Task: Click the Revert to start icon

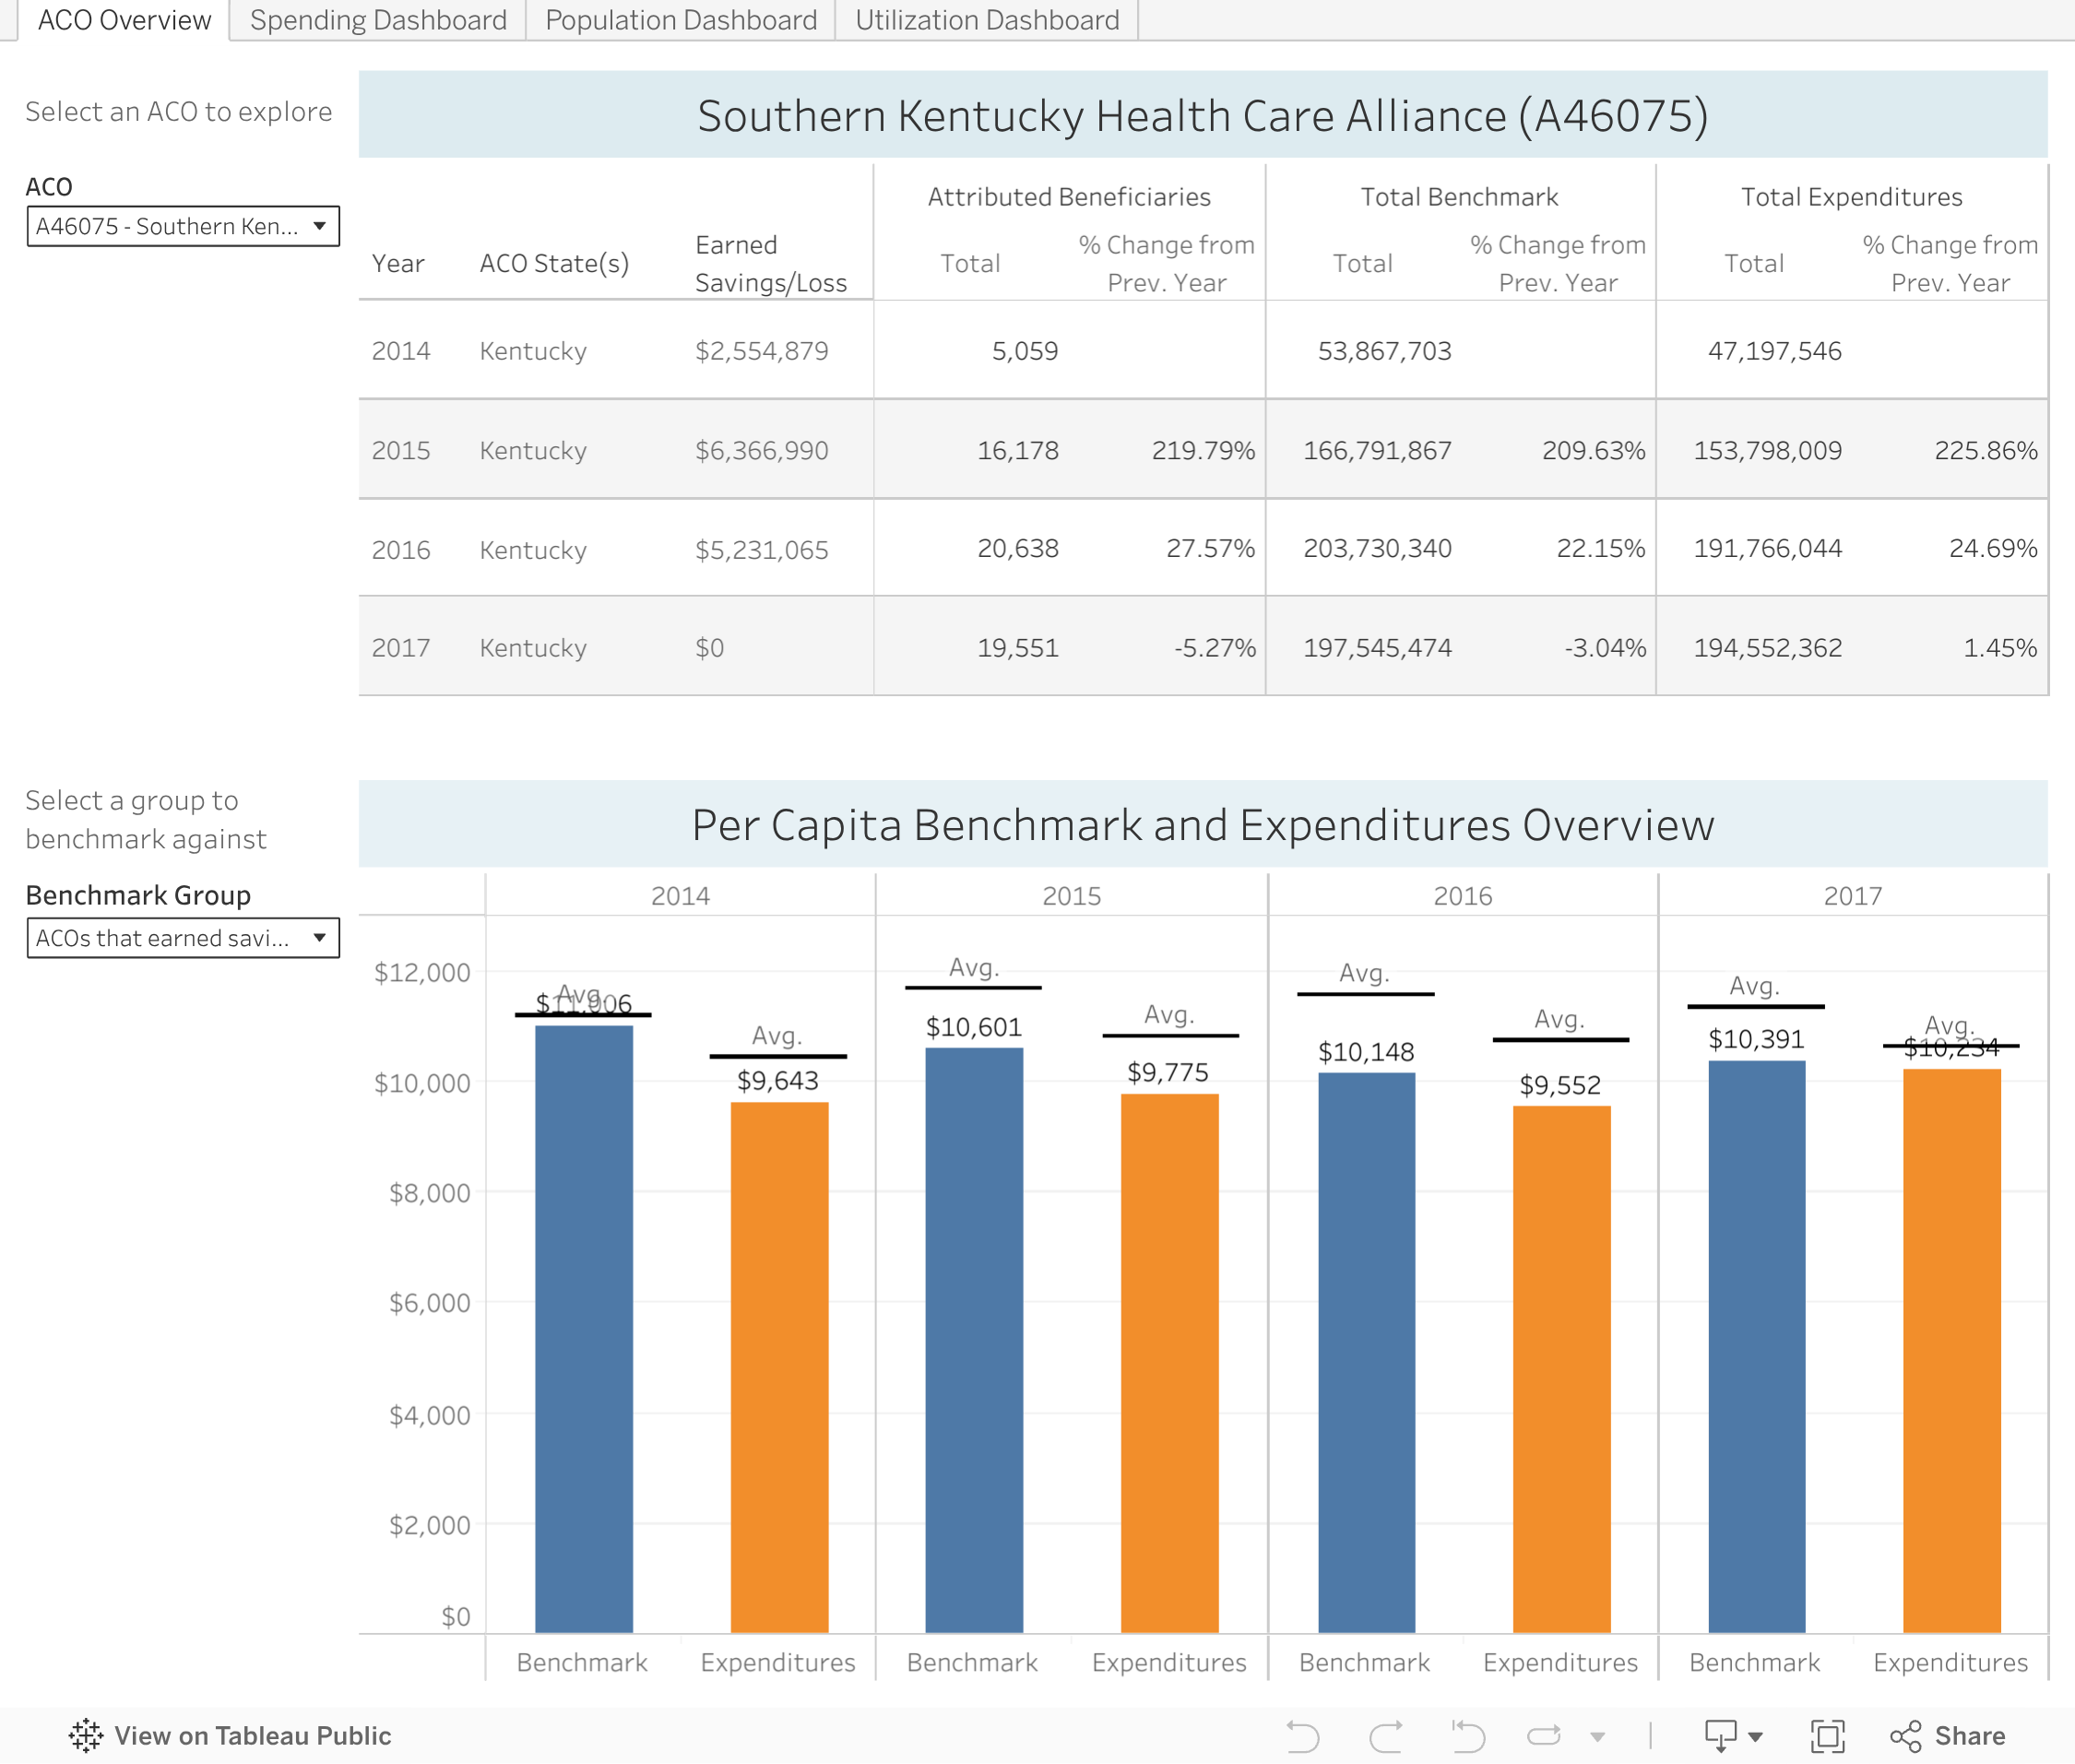Action: (x=1467, y=1736)
